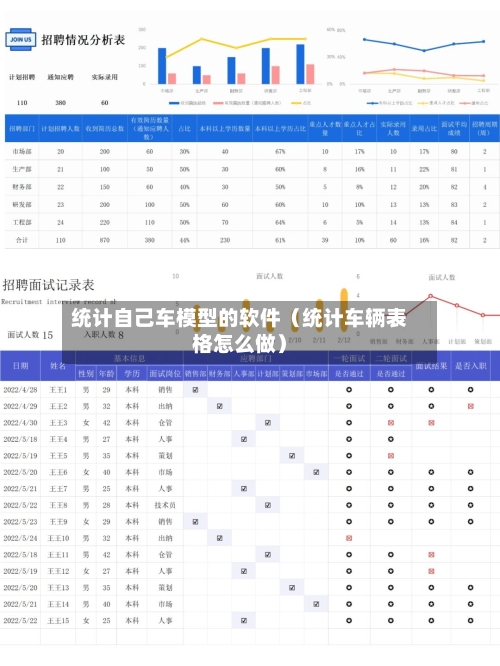Click red X in 王王12 面试结果 cell
This screenshot has height=666, width=500.
(431, 571)
